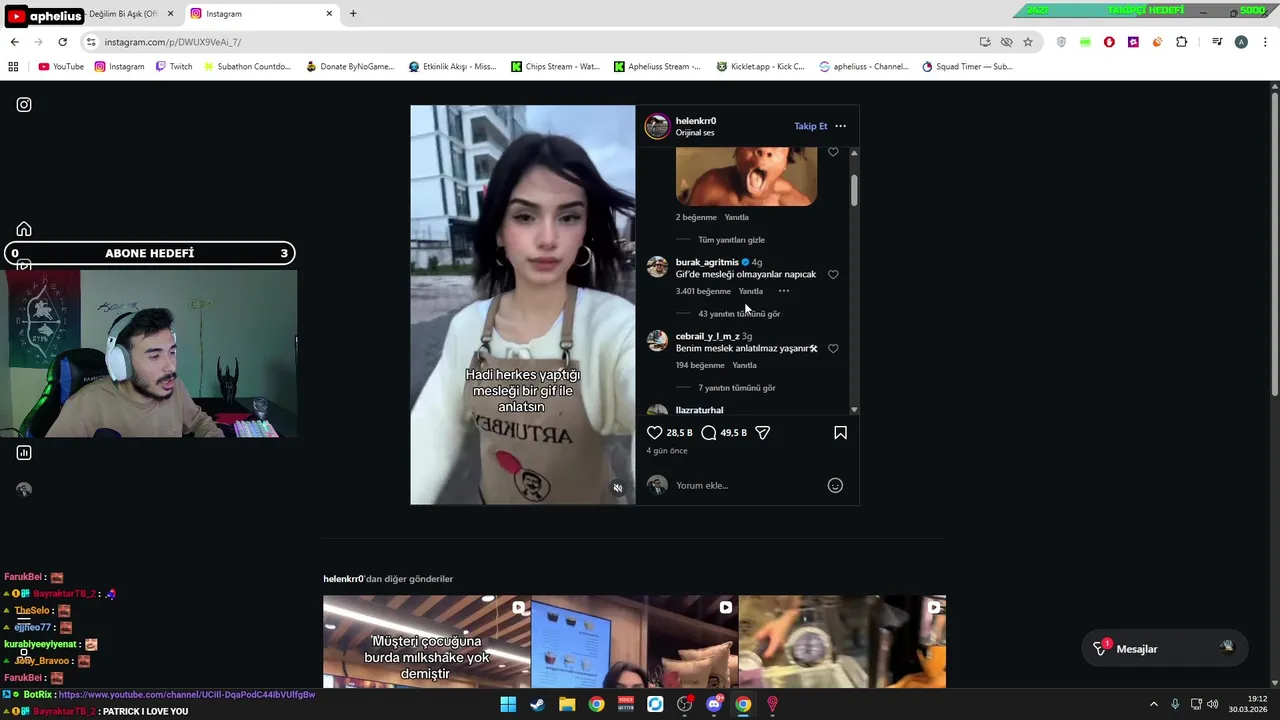The image size is (1280, 720).
Task: Open File Explorer from the taskbar
Action: (x=567, y=704)
